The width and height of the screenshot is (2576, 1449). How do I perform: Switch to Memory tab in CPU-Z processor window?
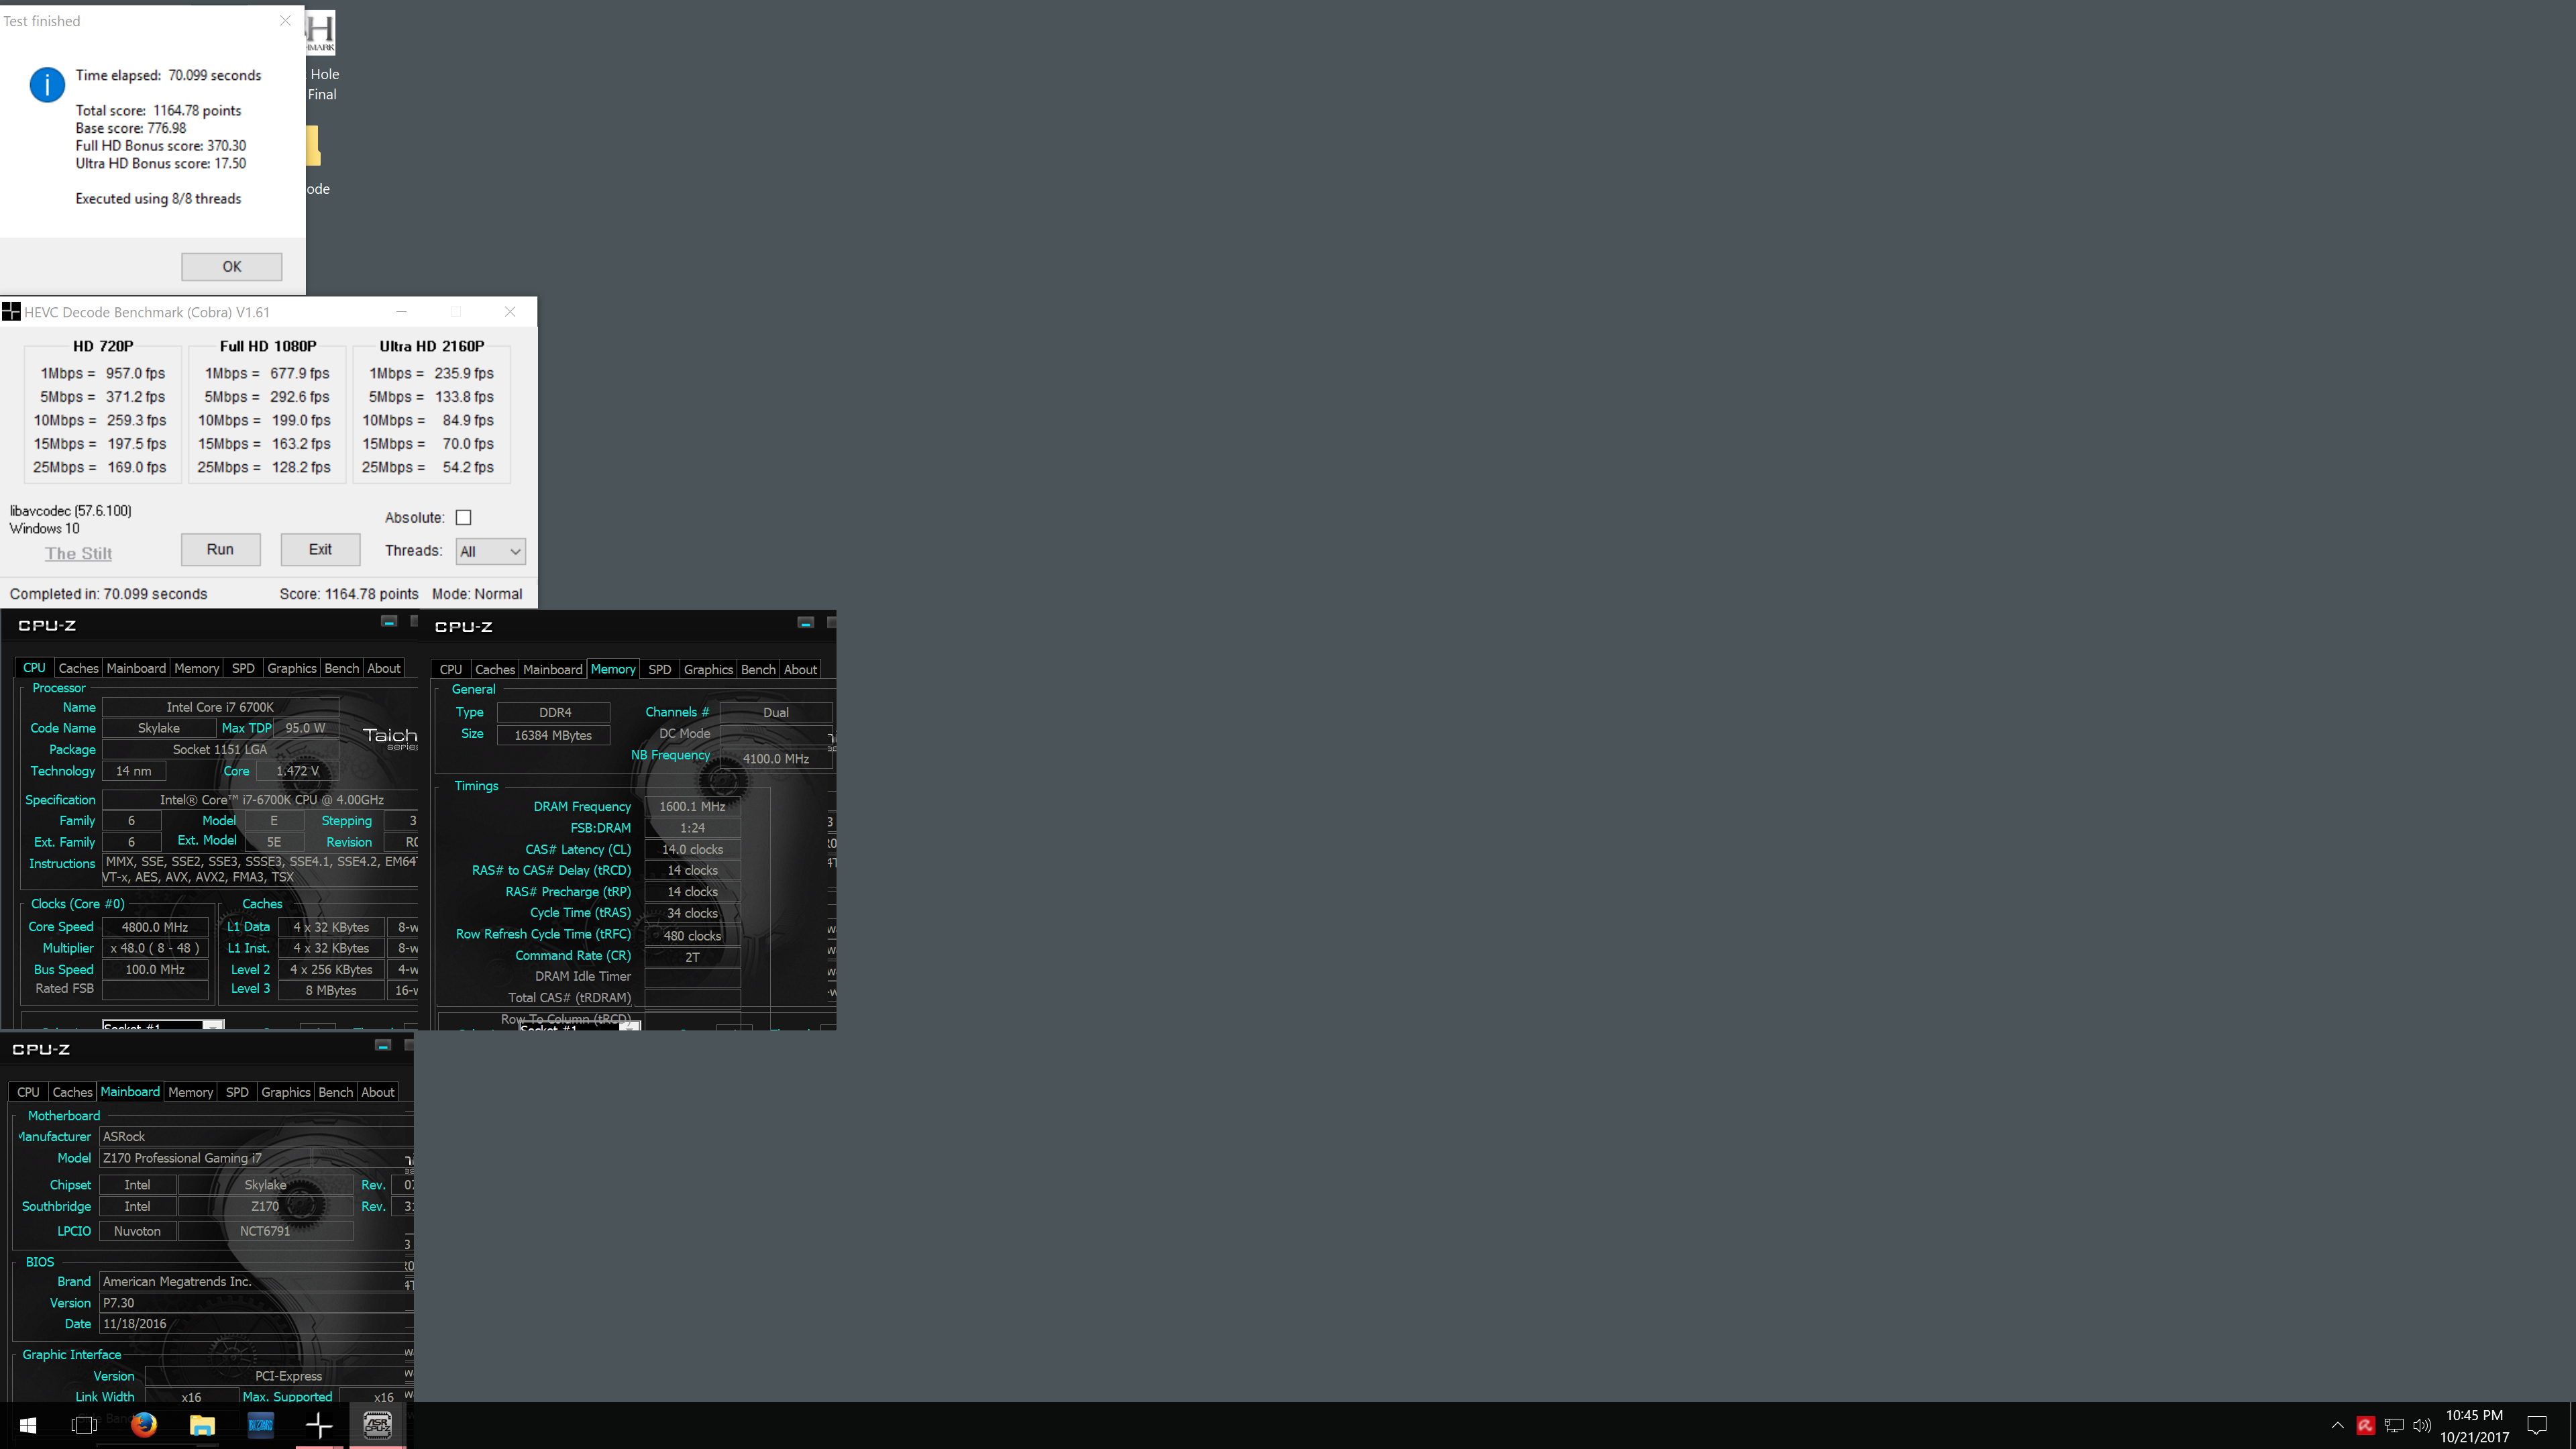[196, 668]
